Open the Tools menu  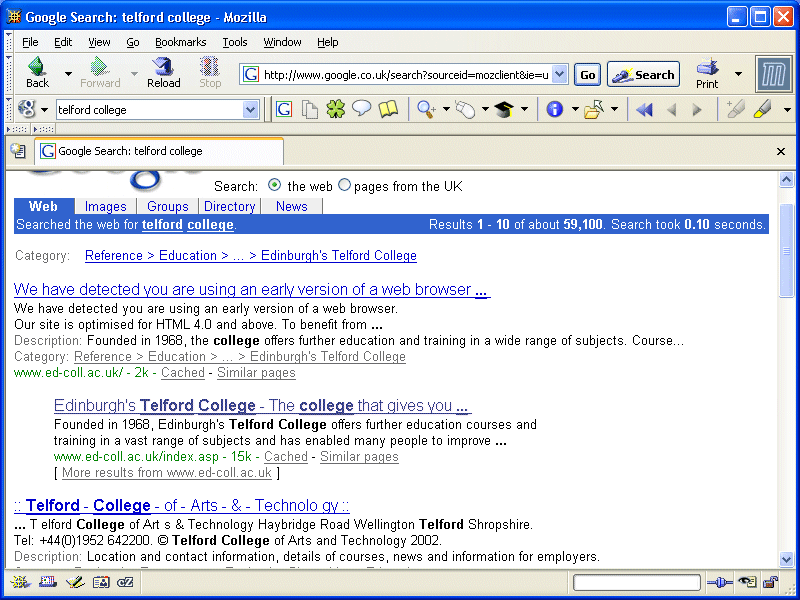pos(235,42)
